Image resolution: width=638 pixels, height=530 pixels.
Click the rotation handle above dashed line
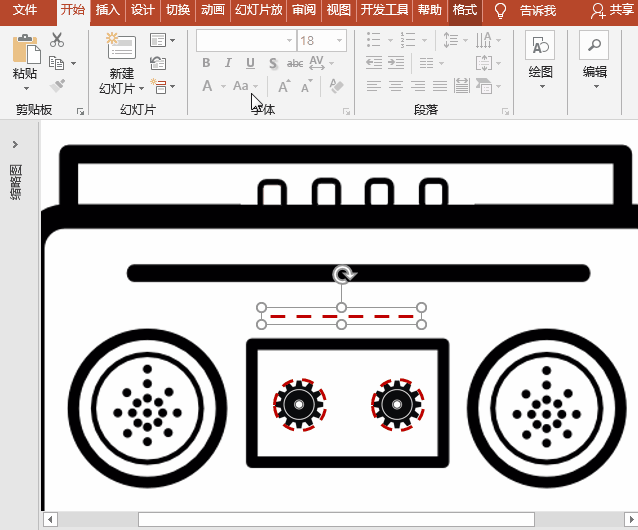tap(342, 275)
